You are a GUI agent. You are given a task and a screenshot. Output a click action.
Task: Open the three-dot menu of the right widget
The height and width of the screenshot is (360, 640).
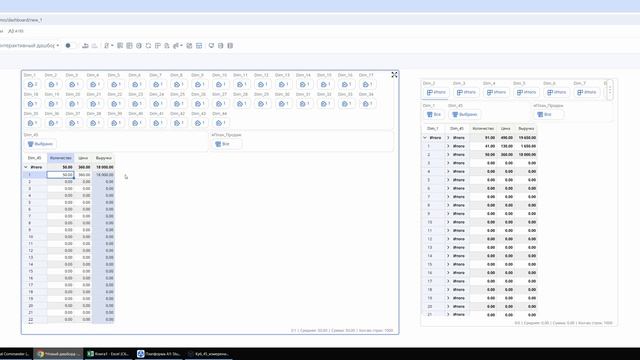(610, 89)
